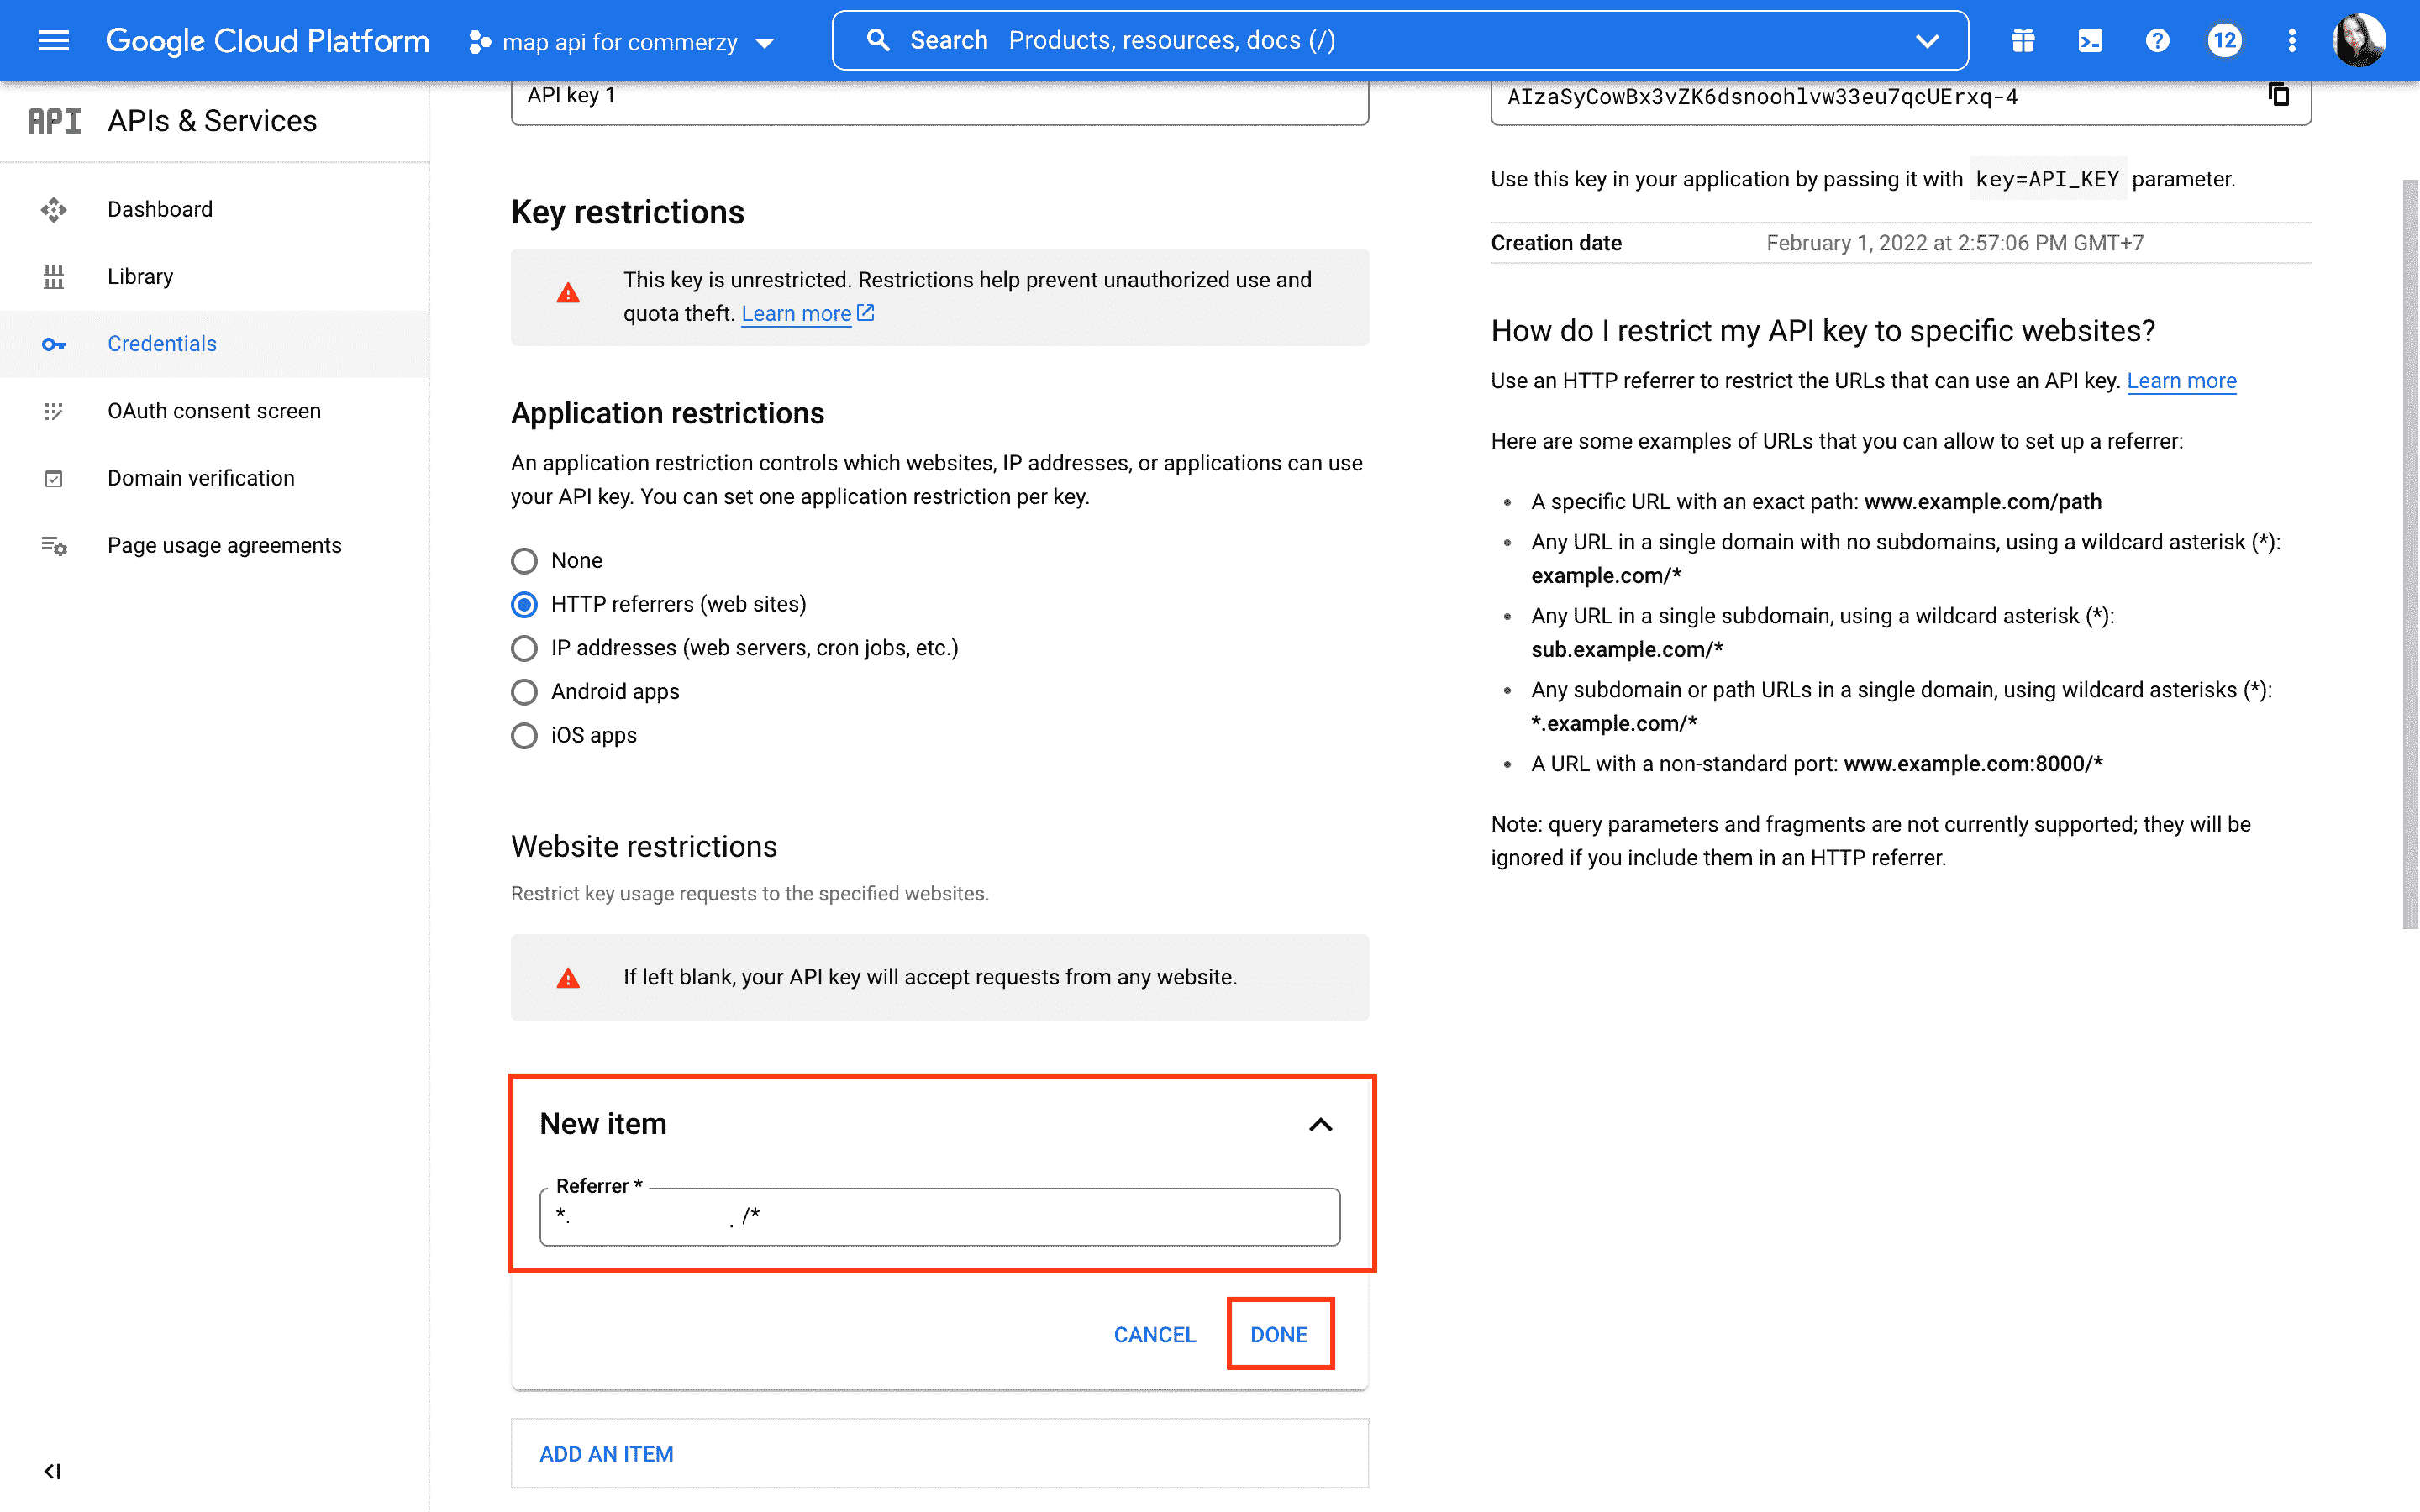This screenshot has width=2420, height=1512.
Task: Copy the API key to clipboard
Action: (x=2278, y=95)
